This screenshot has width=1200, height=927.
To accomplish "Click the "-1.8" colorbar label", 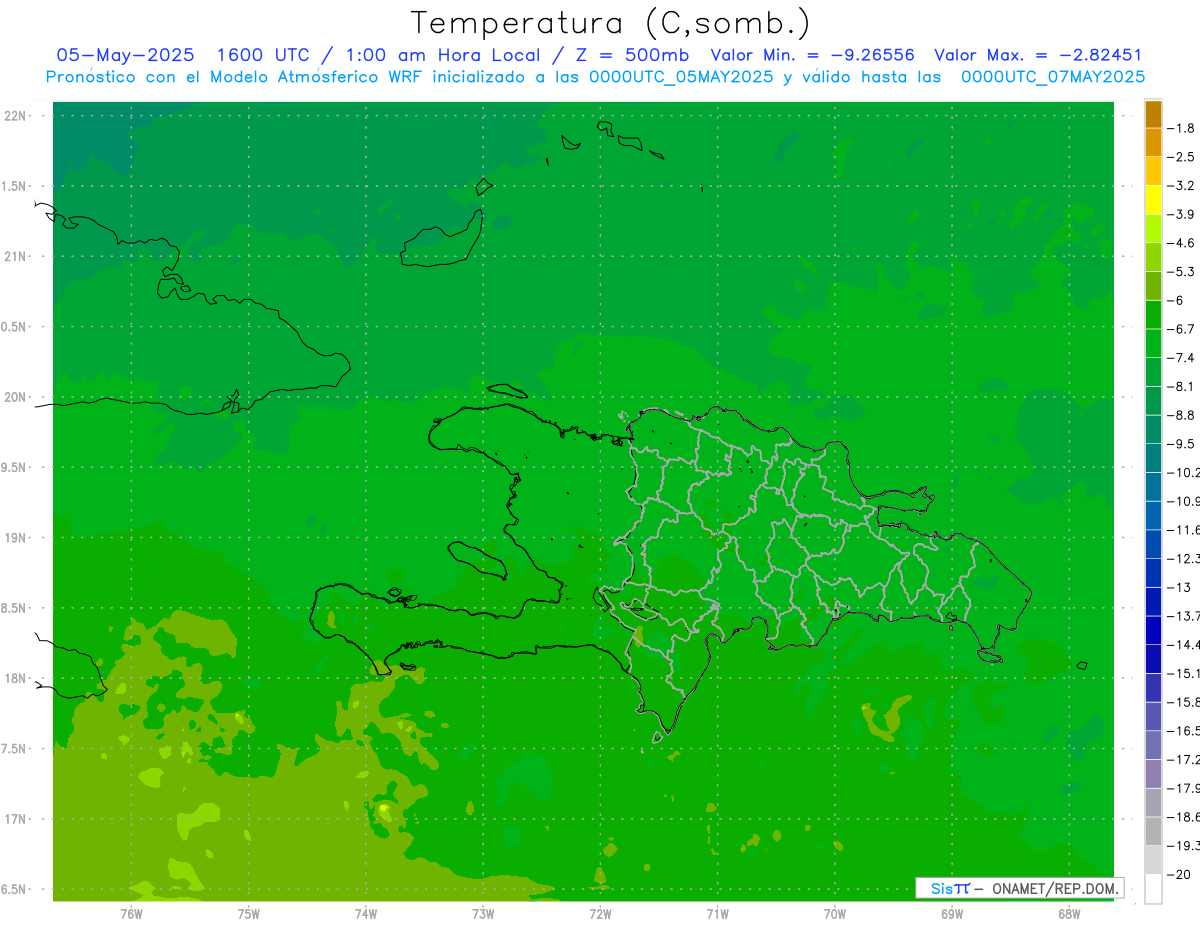I will [1181, 128].
